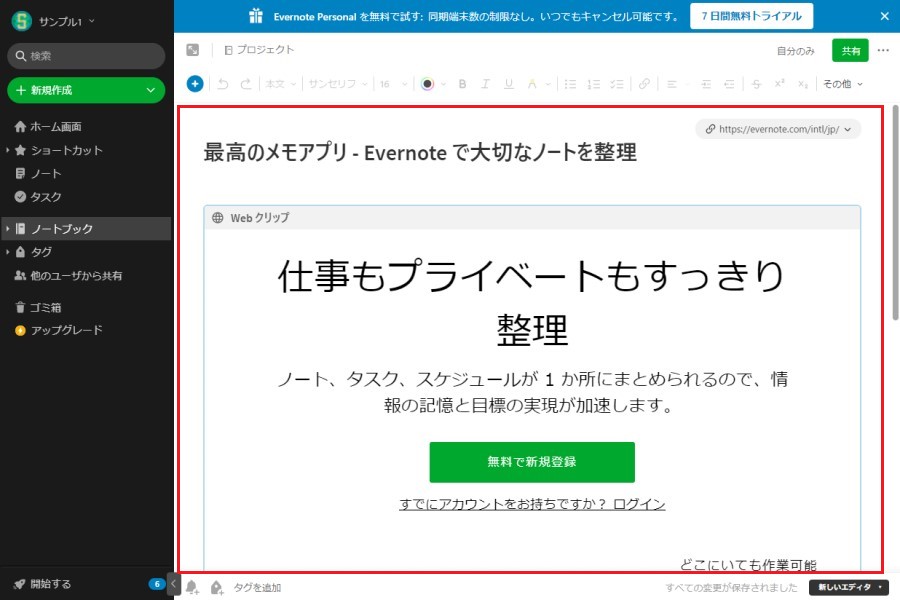The image size is (900, 600).
Task: Add a reminder with the bell icon
Action: coord(192,587)
